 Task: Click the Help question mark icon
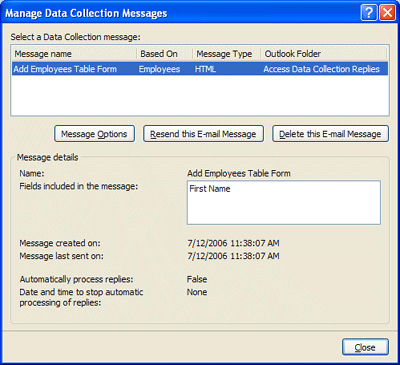(369, 13)
